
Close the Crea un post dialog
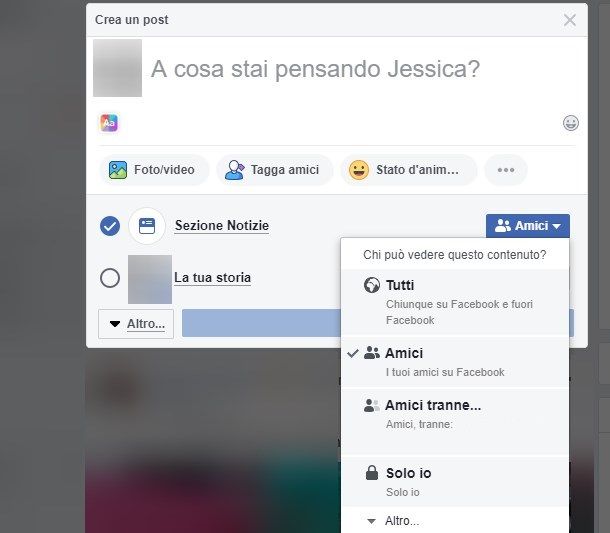570,20
